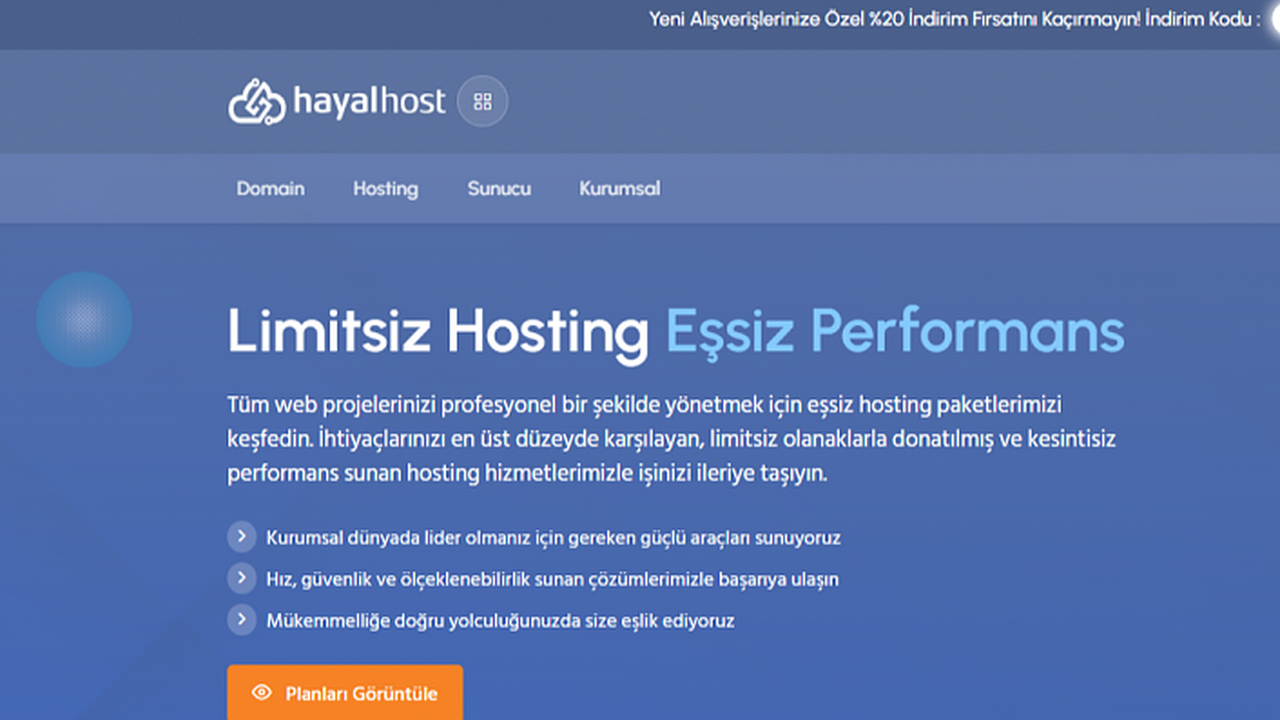Click the decorative dotted blue circle
This screenshot has height=720, width=1280.
(x=84, y=320)
